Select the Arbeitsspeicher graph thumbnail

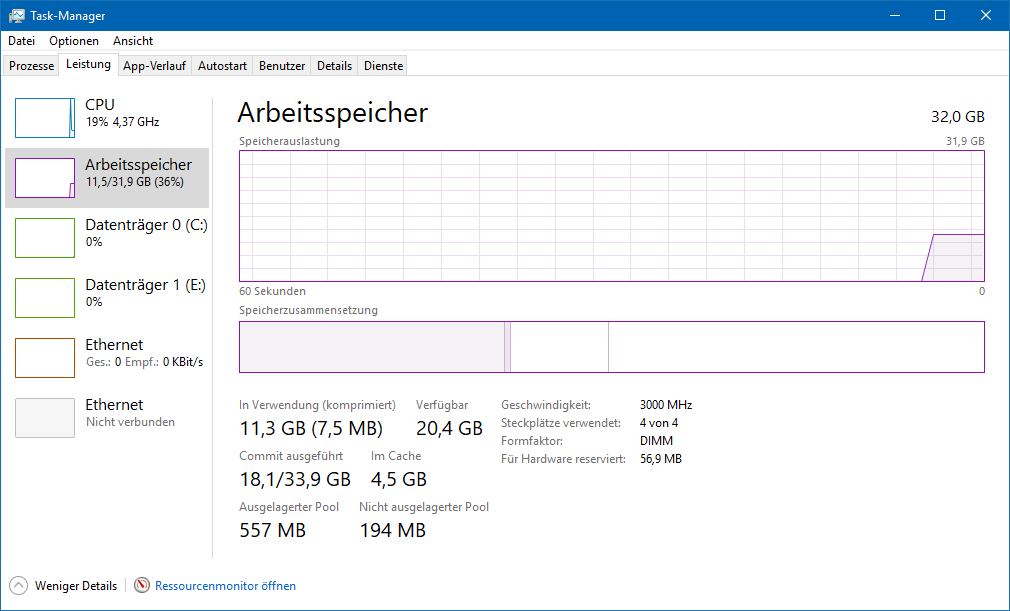pyautogui.click(x=45, y=178)
